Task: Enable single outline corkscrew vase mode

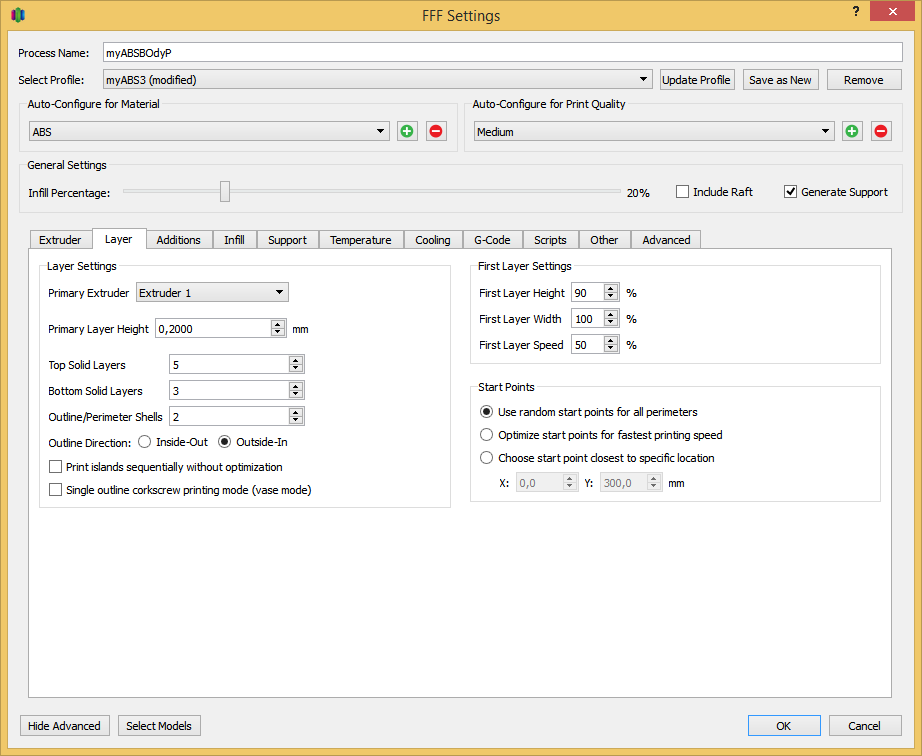Action: [55, 490]
